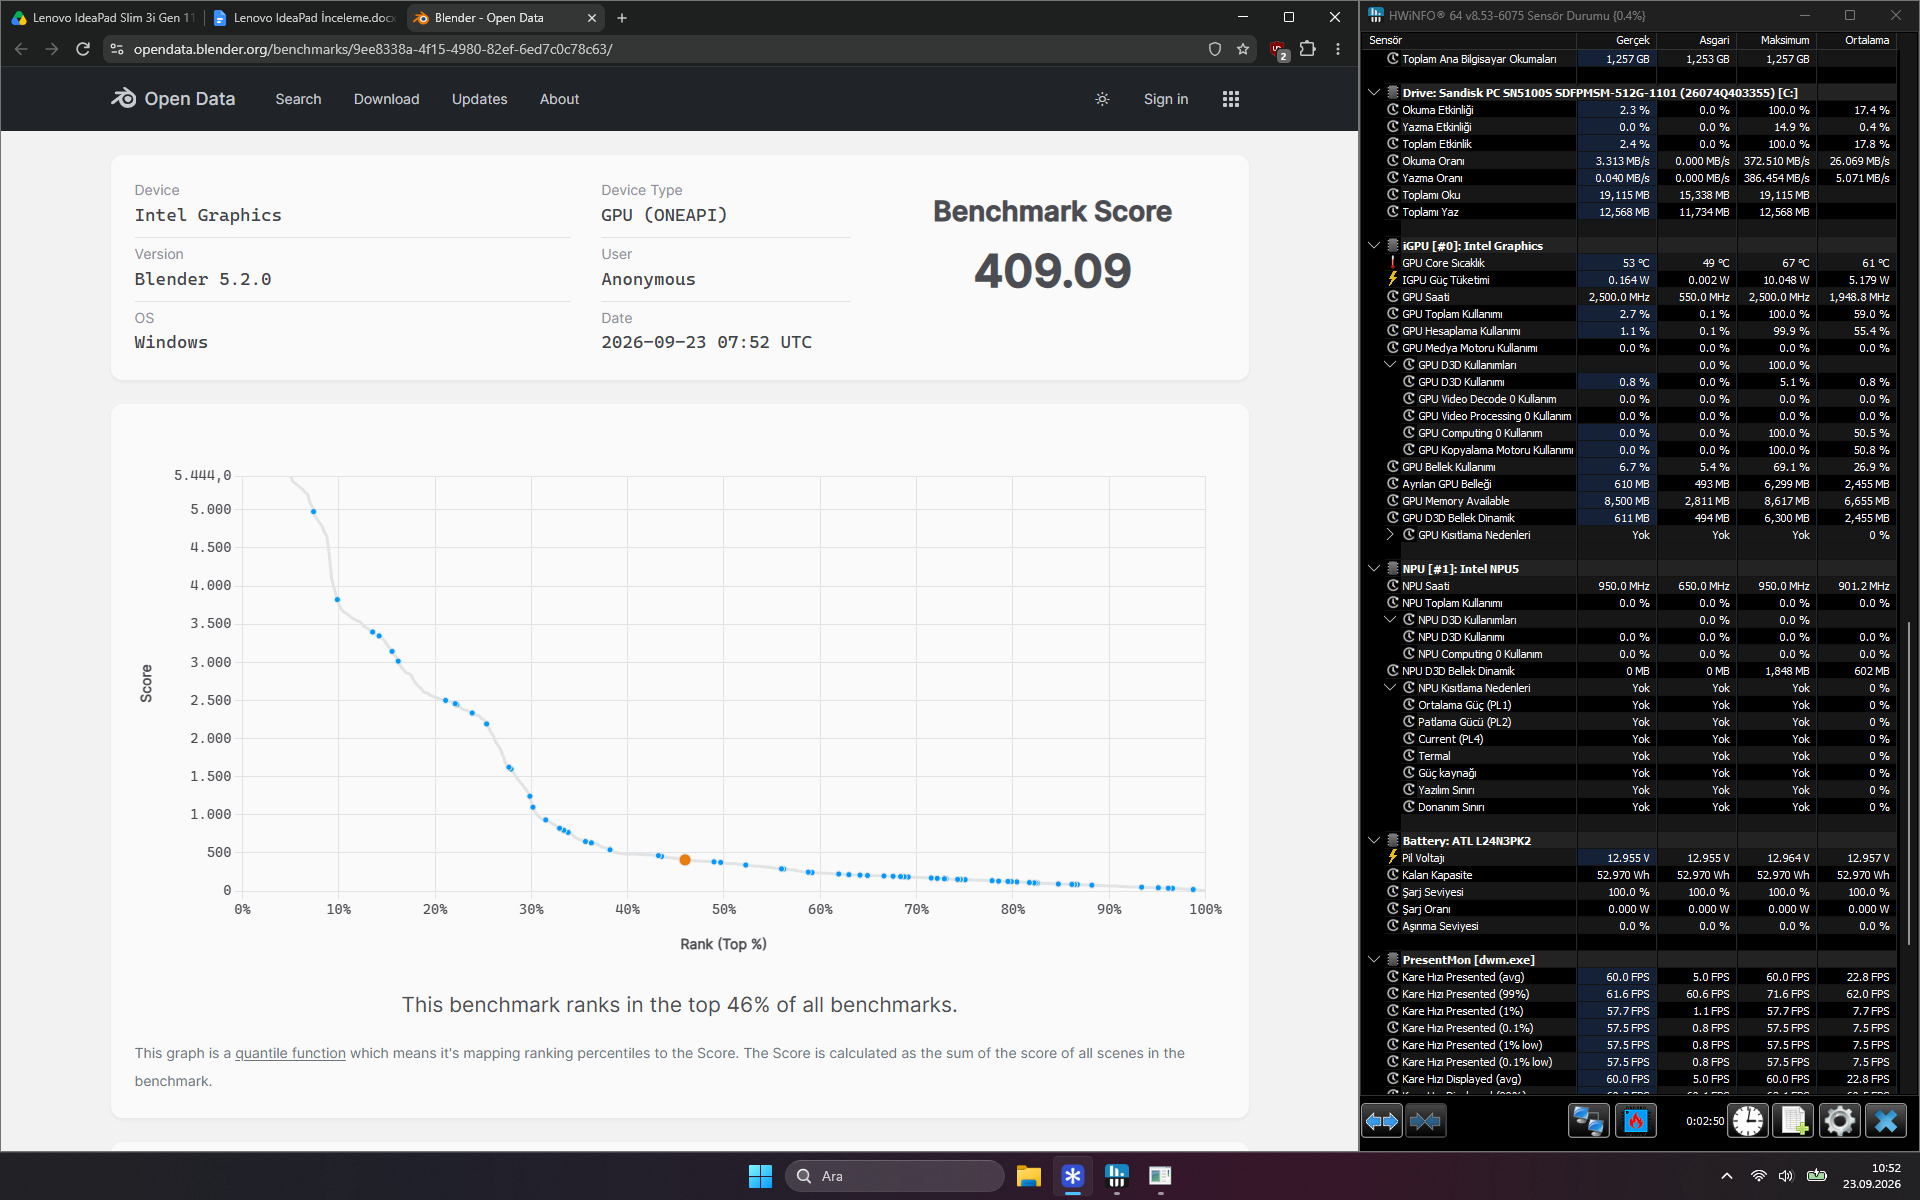Image resolution: width=1920 pixels, height=1200 pixels.
Task: Collapse the Drive: Sandisk sensor group
Action: [1374, 93]
